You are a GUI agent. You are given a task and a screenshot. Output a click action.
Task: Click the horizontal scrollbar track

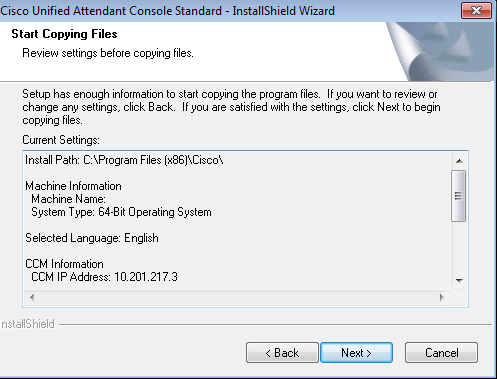(237, 297)
